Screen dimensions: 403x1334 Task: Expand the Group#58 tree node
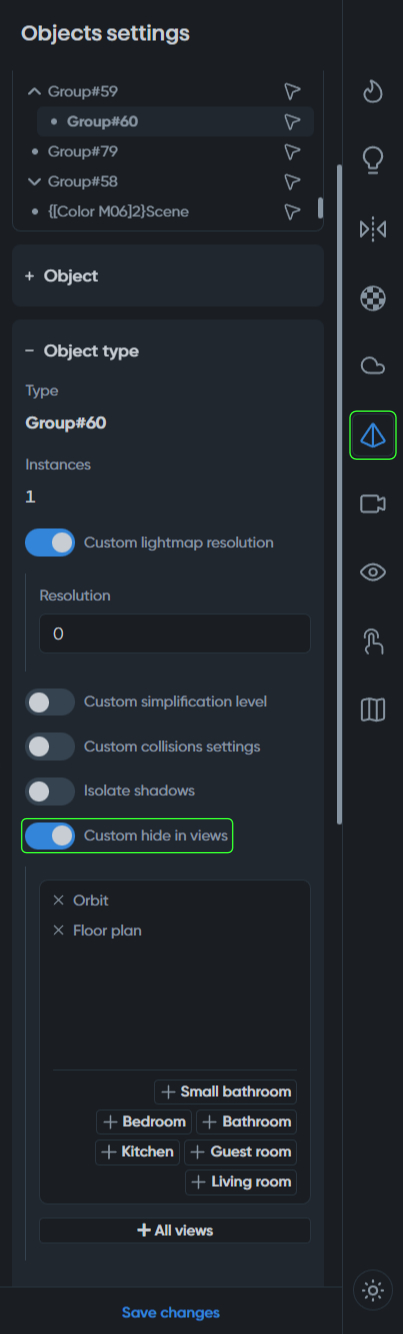[x=34, y=182]
